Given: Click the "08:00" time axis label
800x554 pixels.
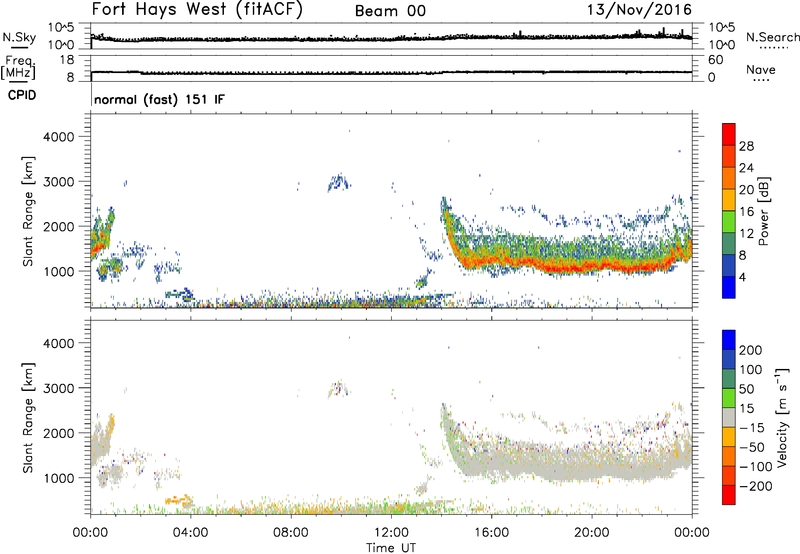Looking at the screenshot, I should 291,533.
